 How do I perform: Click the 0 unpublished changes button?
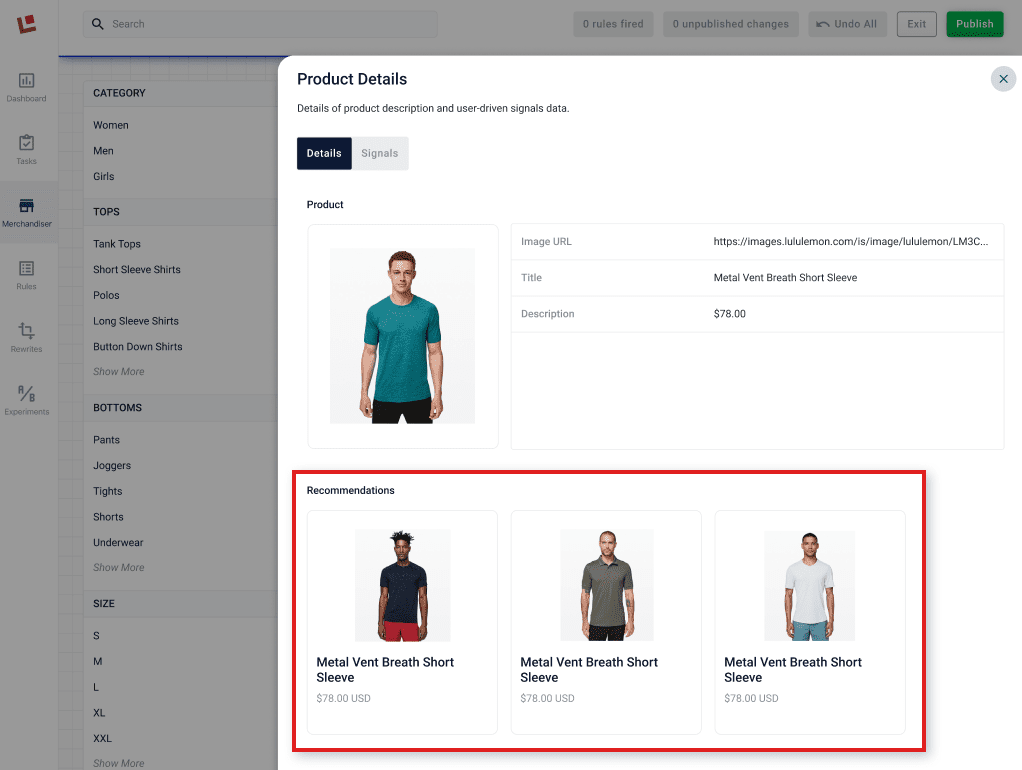731,24
